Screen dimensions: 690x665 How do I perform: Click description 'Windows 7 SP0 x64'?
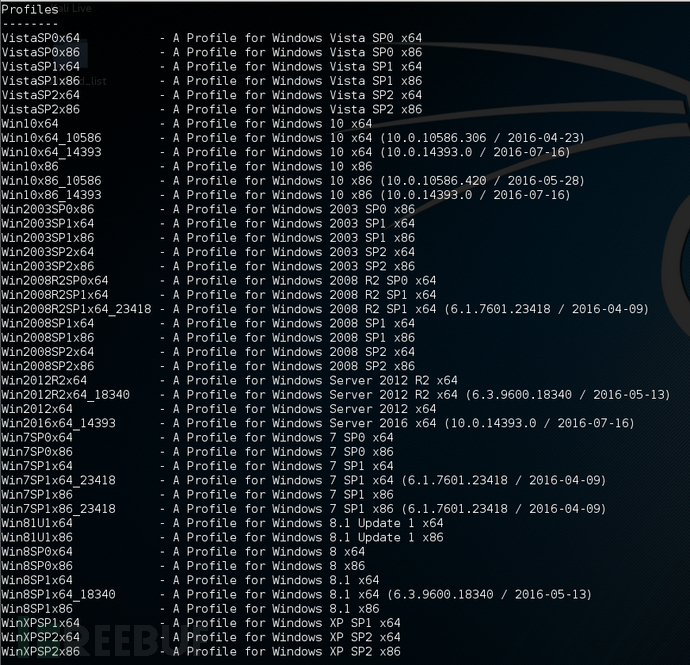(333, 437)
